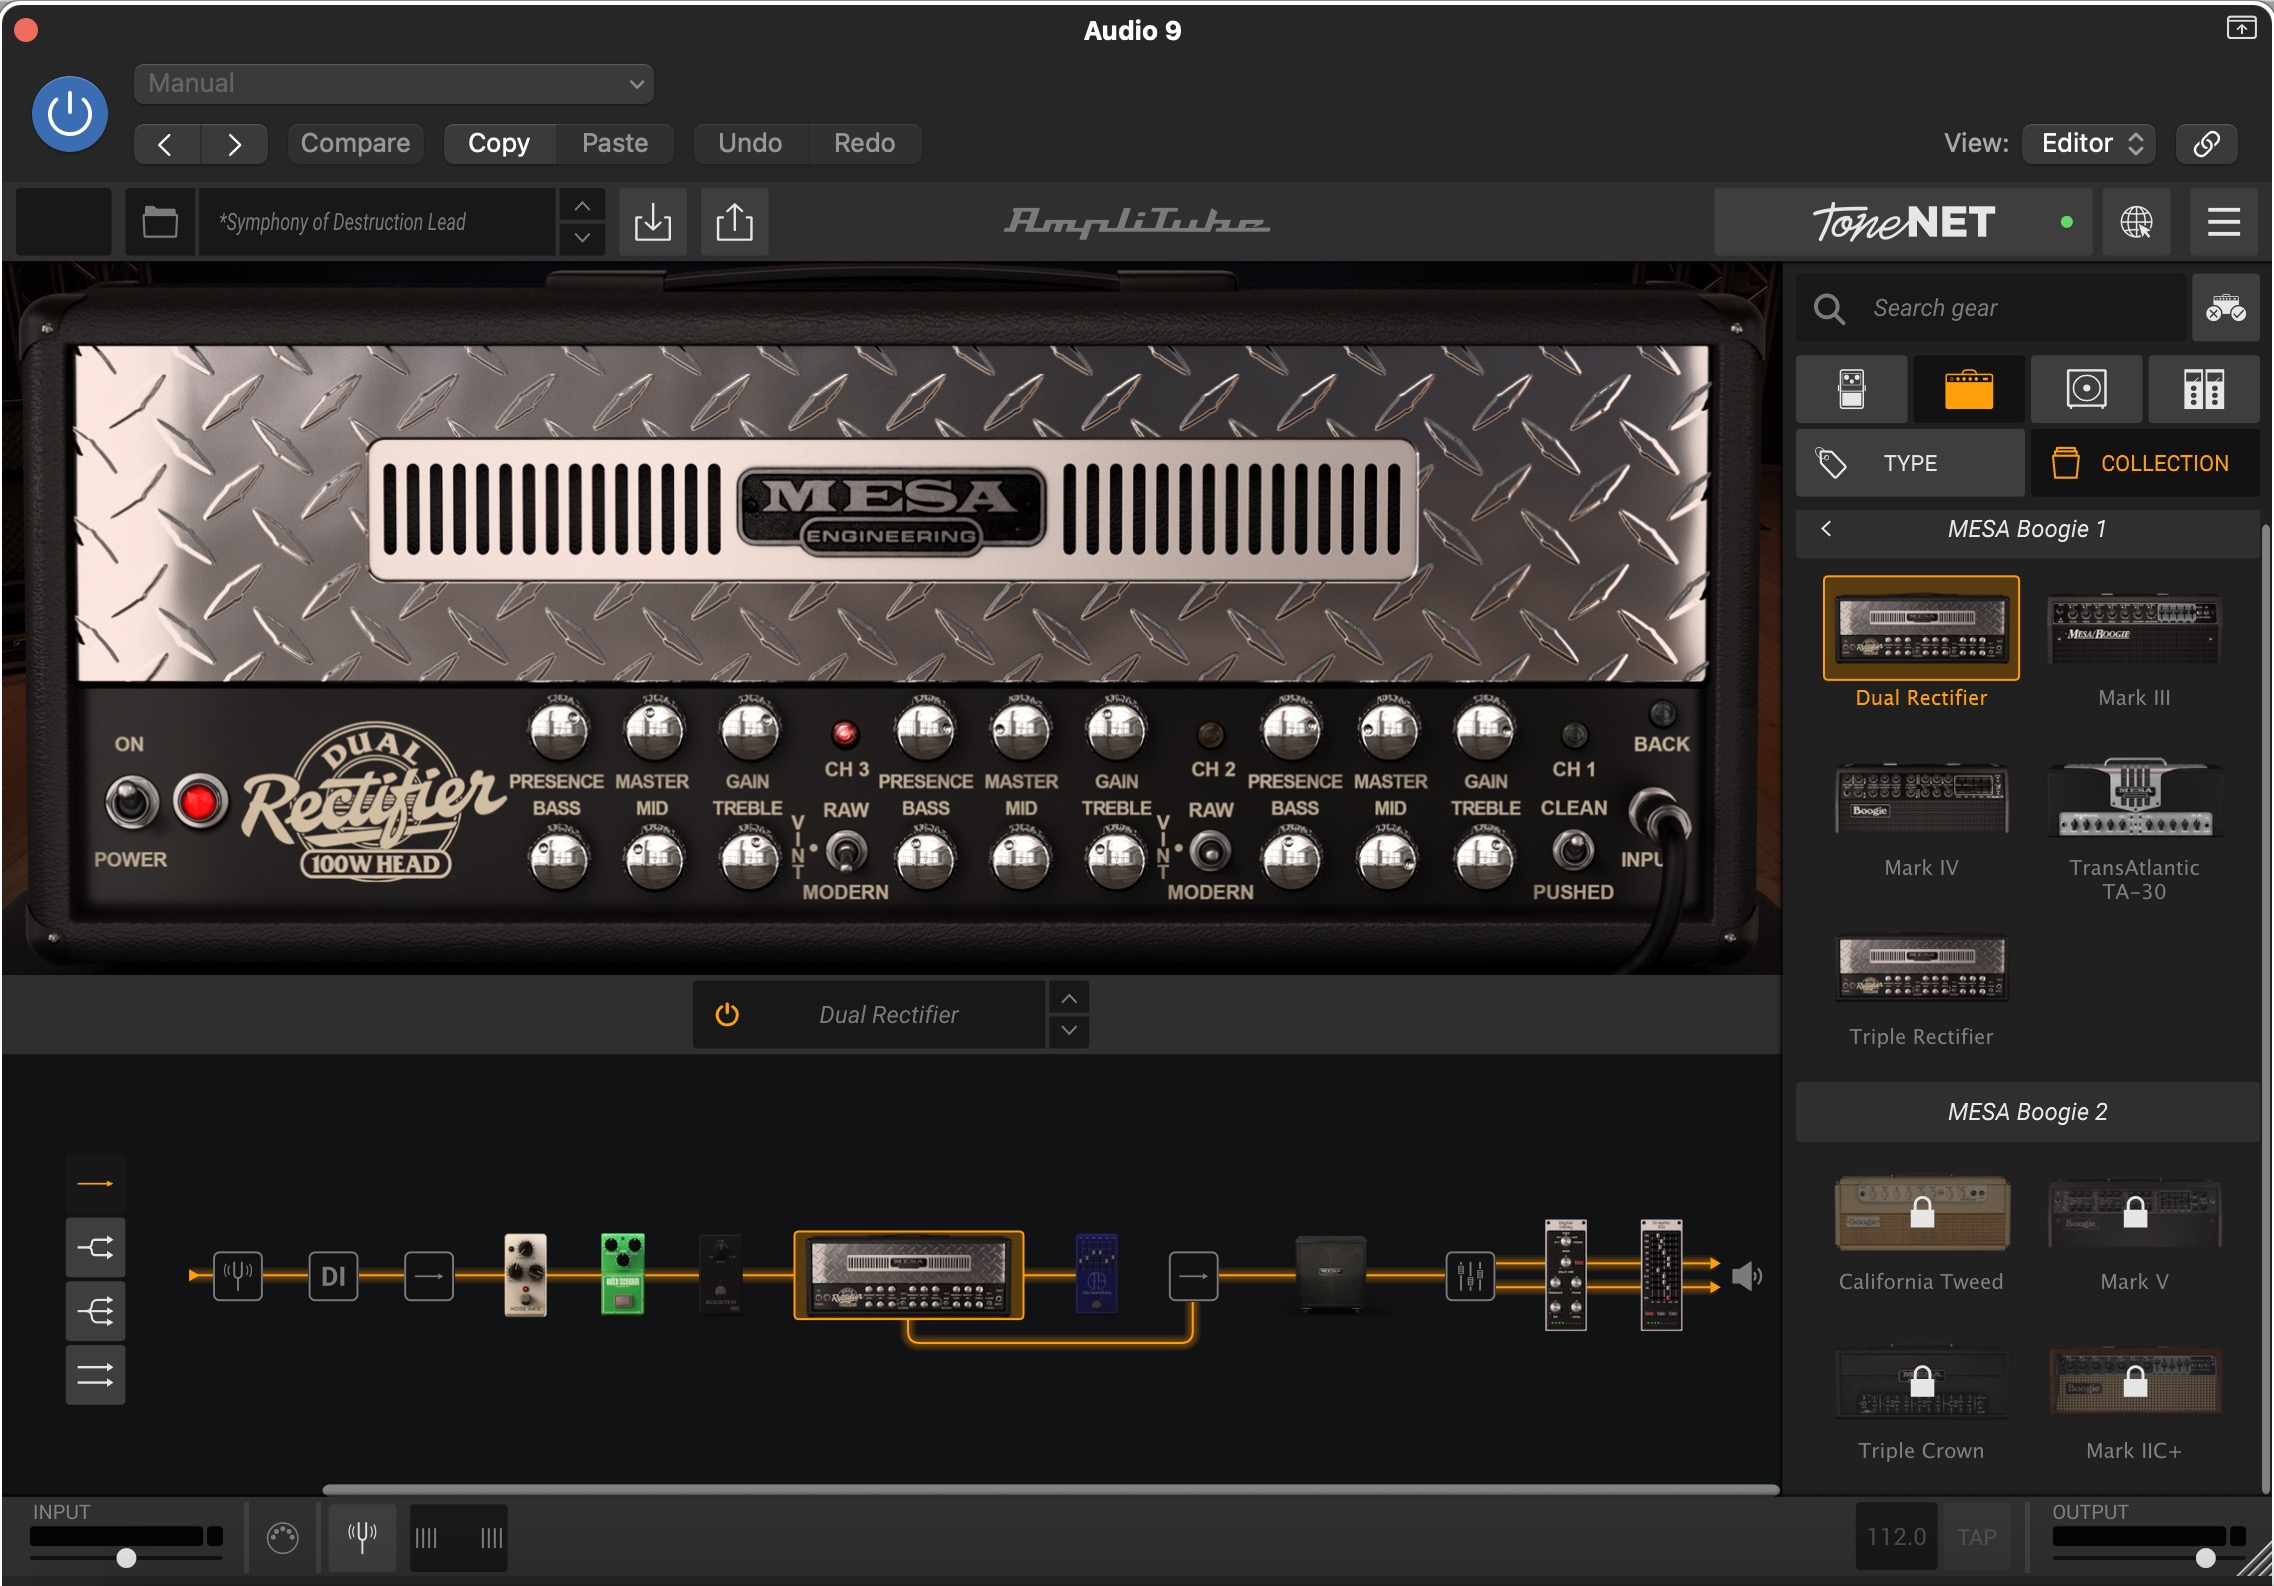Viewport: 2274px width, 1586px height.
Task: Switch to the COLLECTION filter tab
Action: click(x=2145, y=463)
